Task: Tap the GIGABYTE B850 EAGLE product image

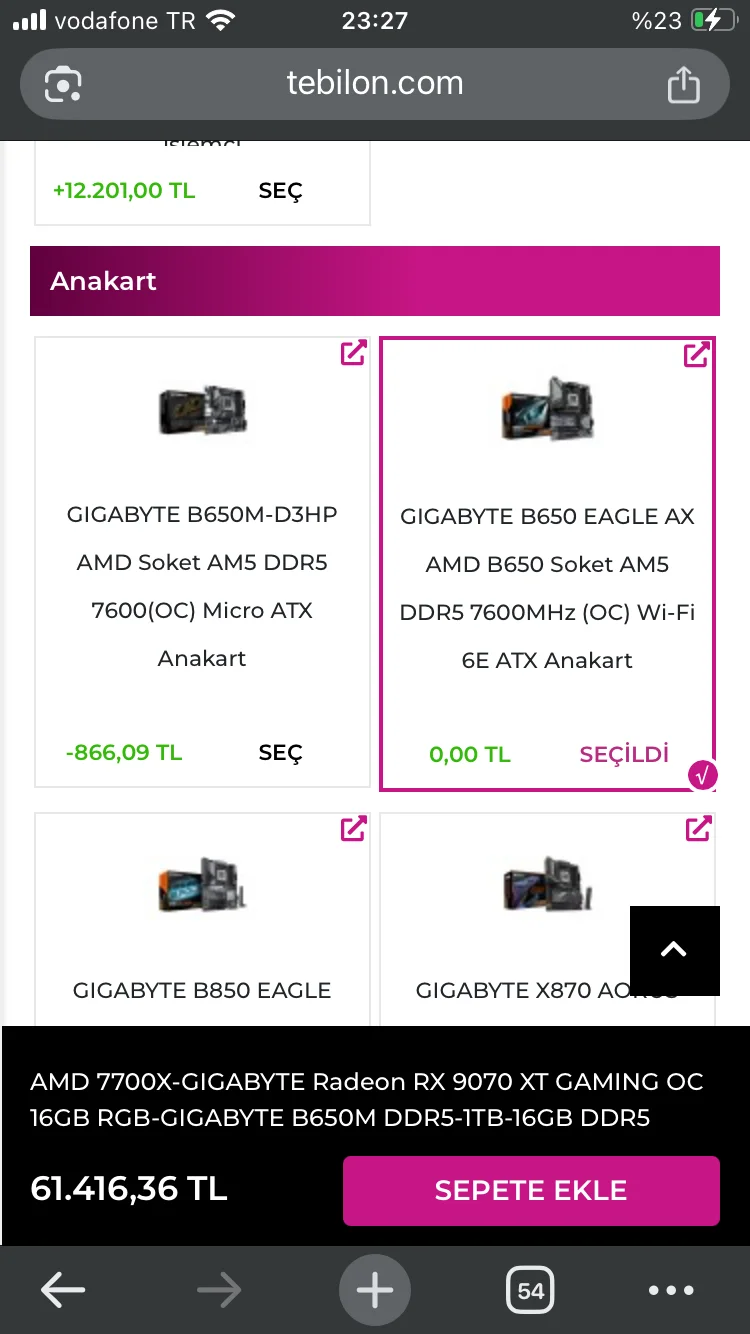Action: pyautogui.click(x=203, y=886)
